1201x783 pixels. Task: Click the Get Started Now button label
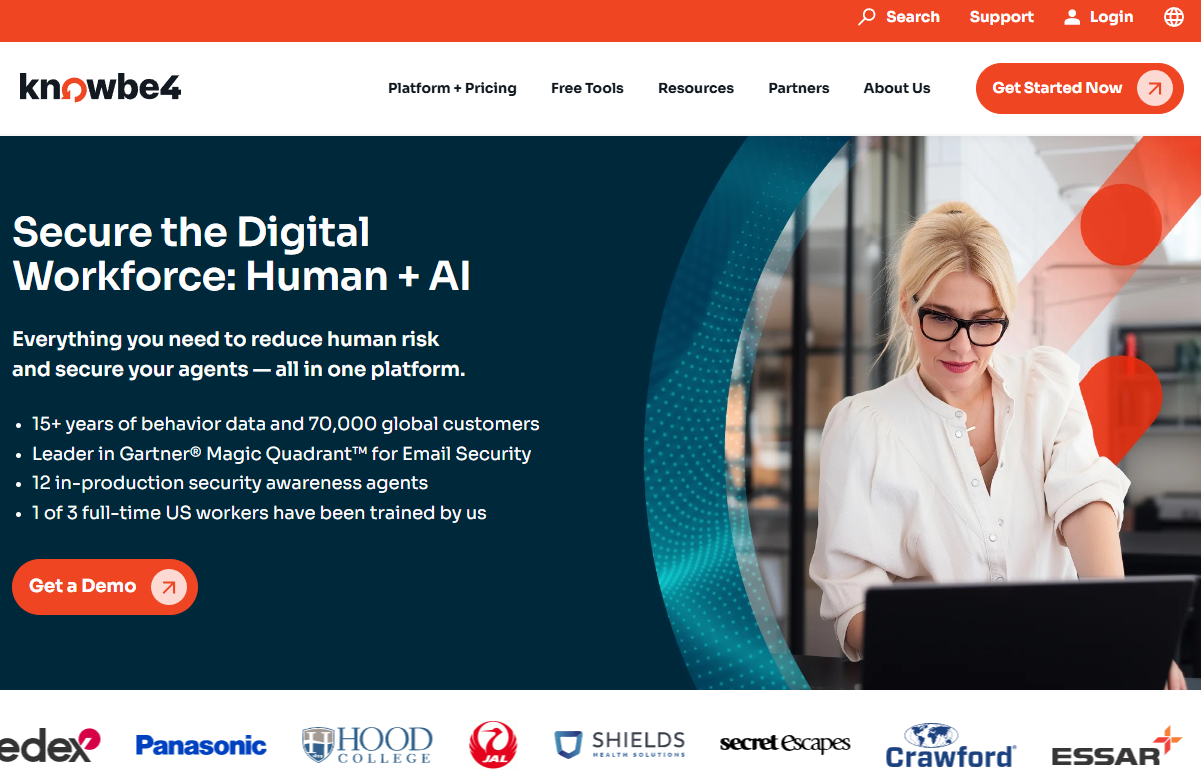[x=1057, y=88]
